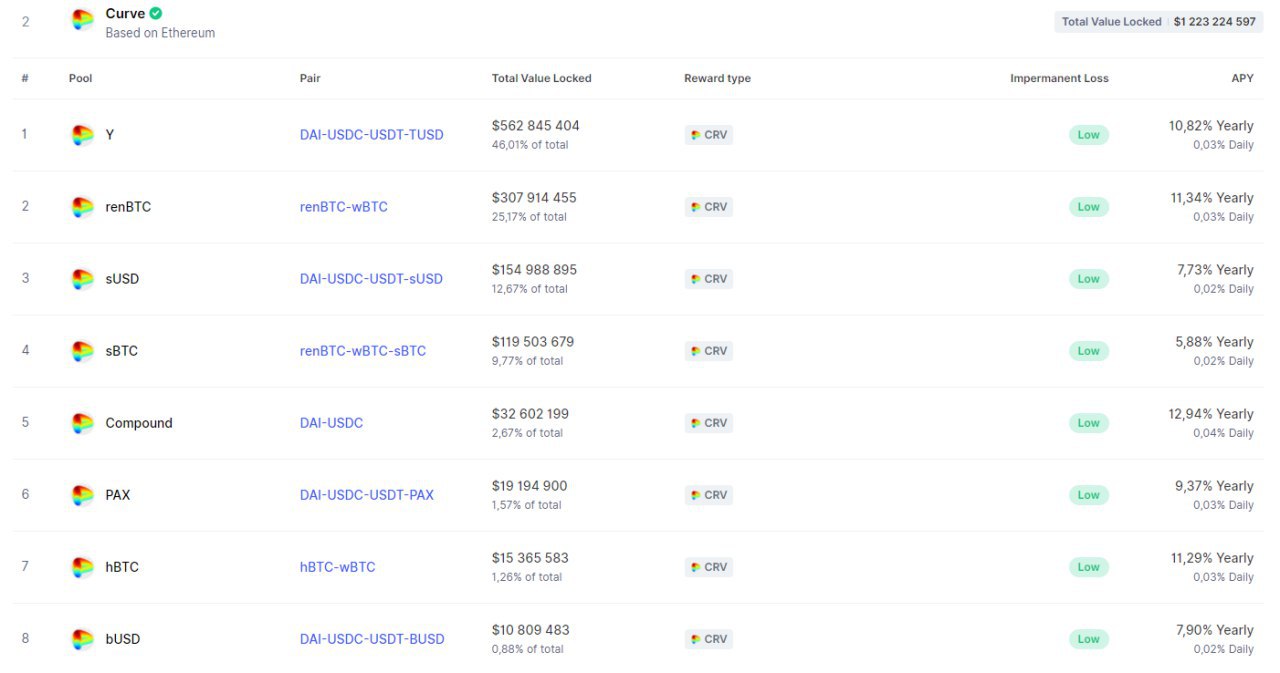Screen dimensions: 1280x673
Task: Click the sBTC pool icon
Action: click(x=82, y=351)
